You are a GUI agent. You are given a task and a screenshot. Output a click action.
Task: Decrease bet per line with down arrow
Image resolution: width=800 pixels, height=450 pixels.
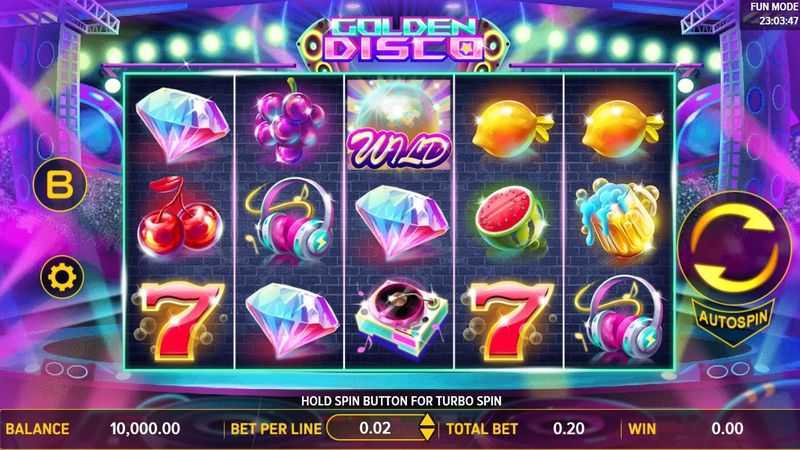point(427,434)
